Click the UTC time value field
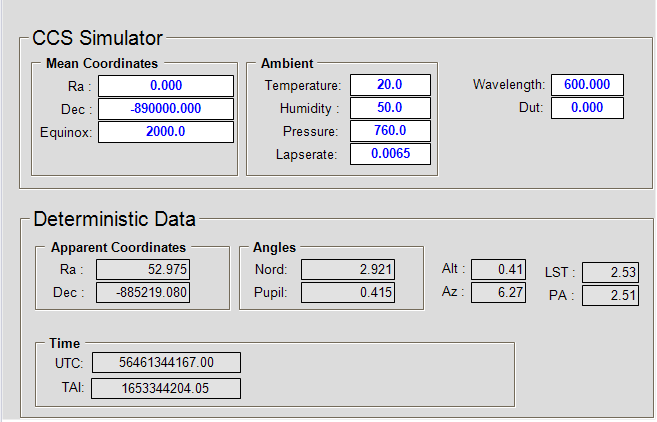Screen dimensions: 657x422 click(166, 363)
